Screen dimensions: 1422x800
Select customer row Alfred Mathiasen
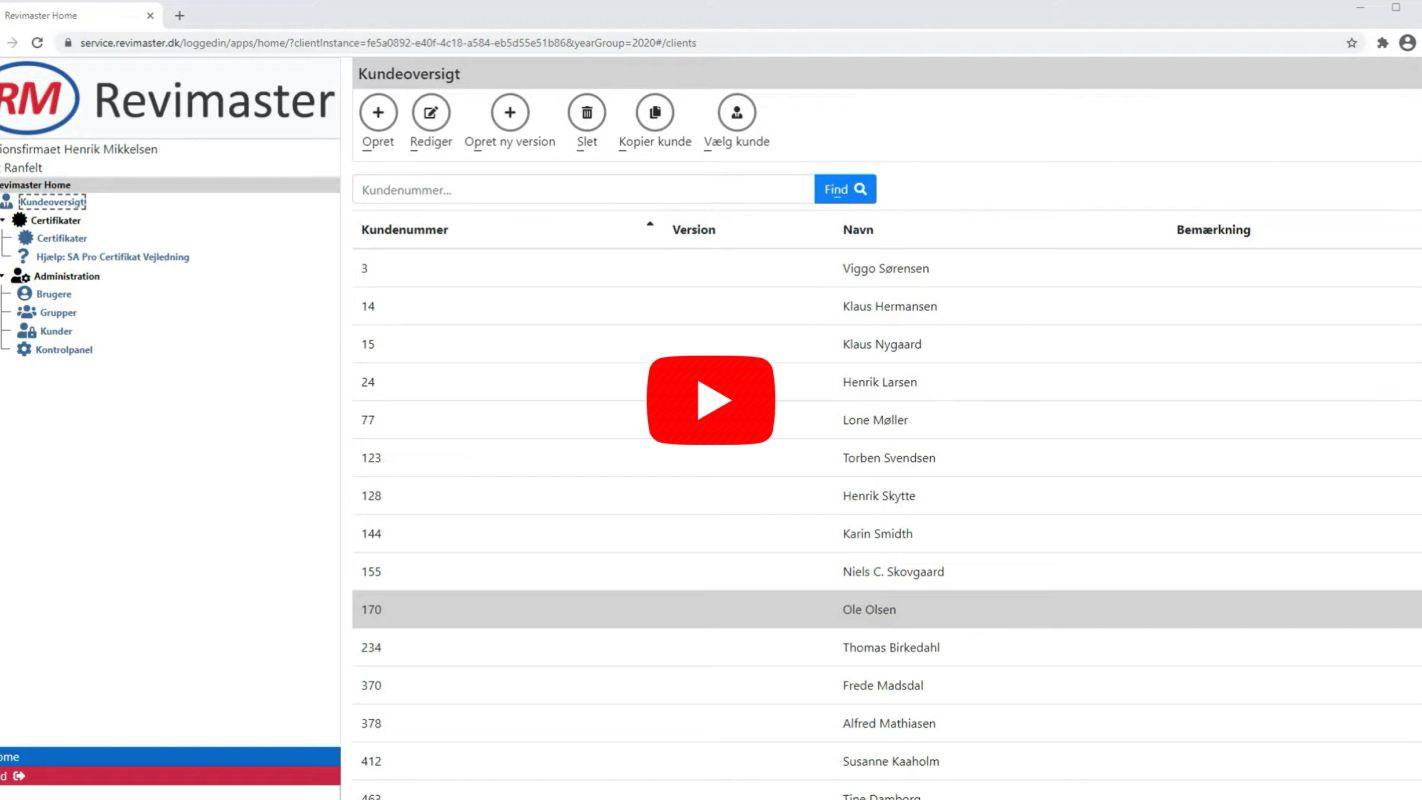point(887,724)
